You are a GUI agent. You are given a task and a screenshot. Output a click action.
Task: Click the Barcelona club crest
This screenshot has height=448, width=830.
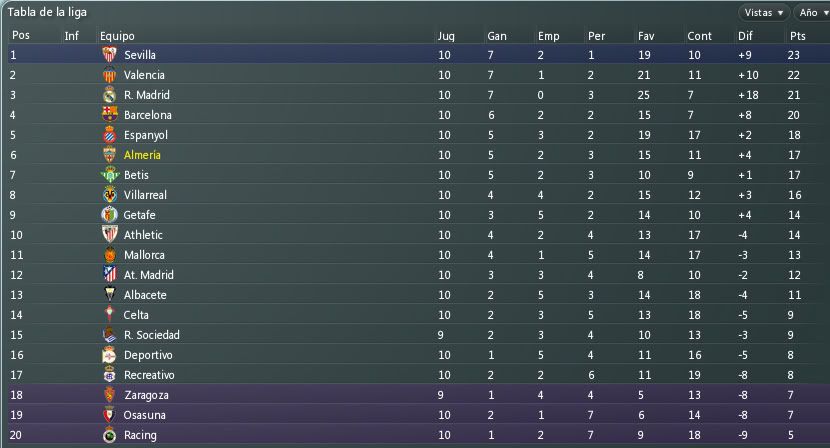tap(110, 114)
